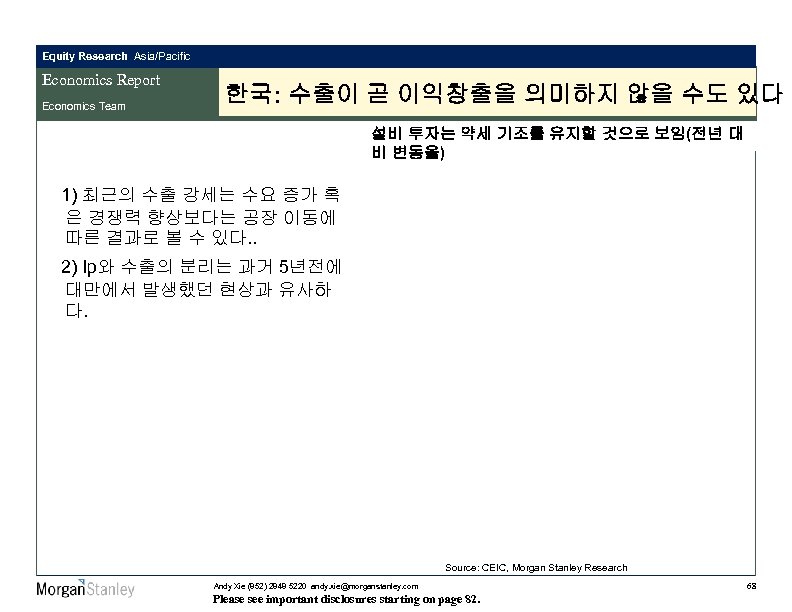Click the chart caption beginning '설비 투자는'
Screen dimensions: 792x612
click(557, 142)
